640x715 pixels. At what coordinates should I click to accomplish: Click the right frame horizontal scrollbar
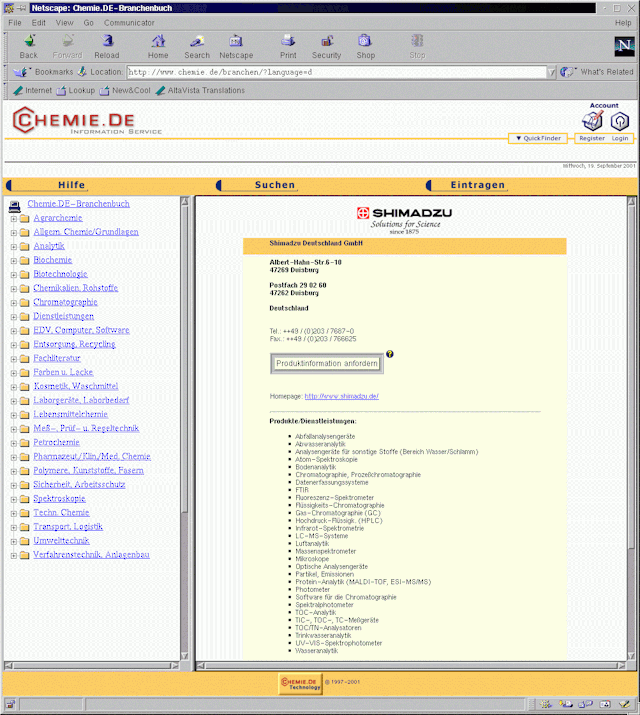pos(411,666)
